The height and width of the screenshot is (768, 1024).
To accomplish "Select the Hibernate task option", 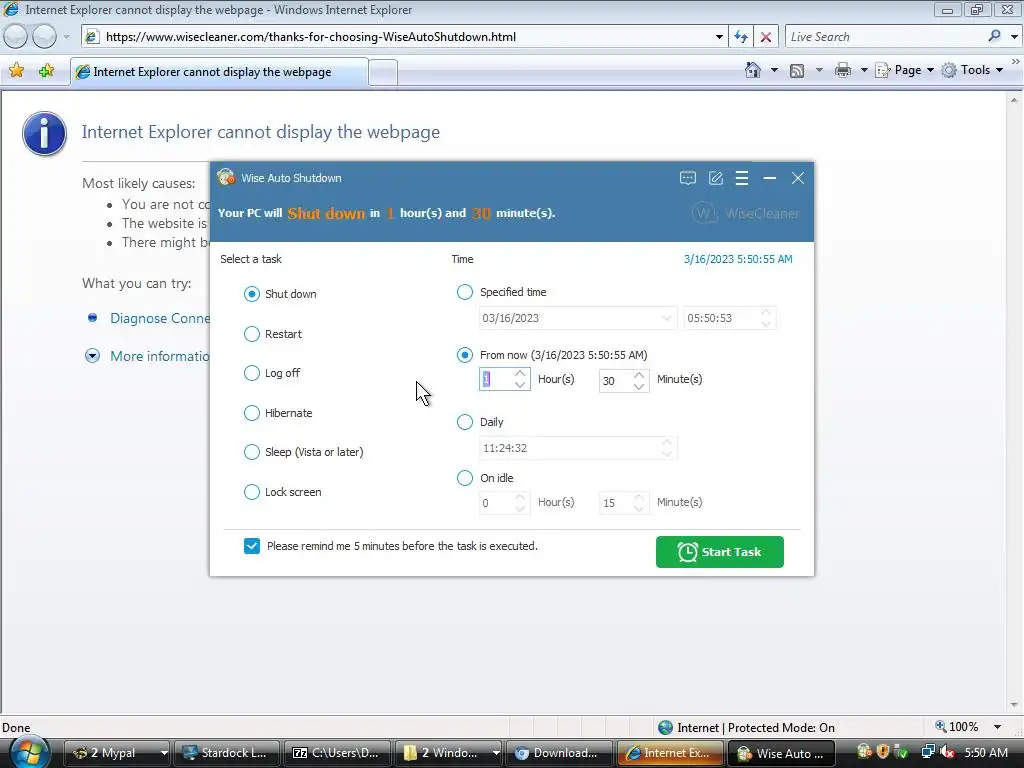I will pos(251,413).
